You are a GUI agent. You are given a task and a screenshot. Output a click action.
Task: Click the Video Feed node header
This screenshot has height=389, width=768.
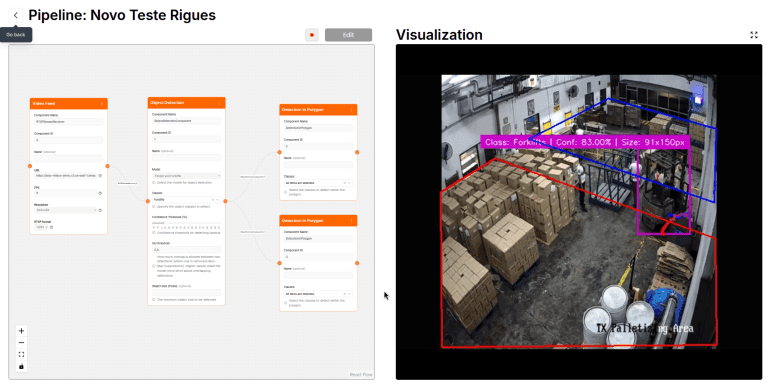click(69, 103)
